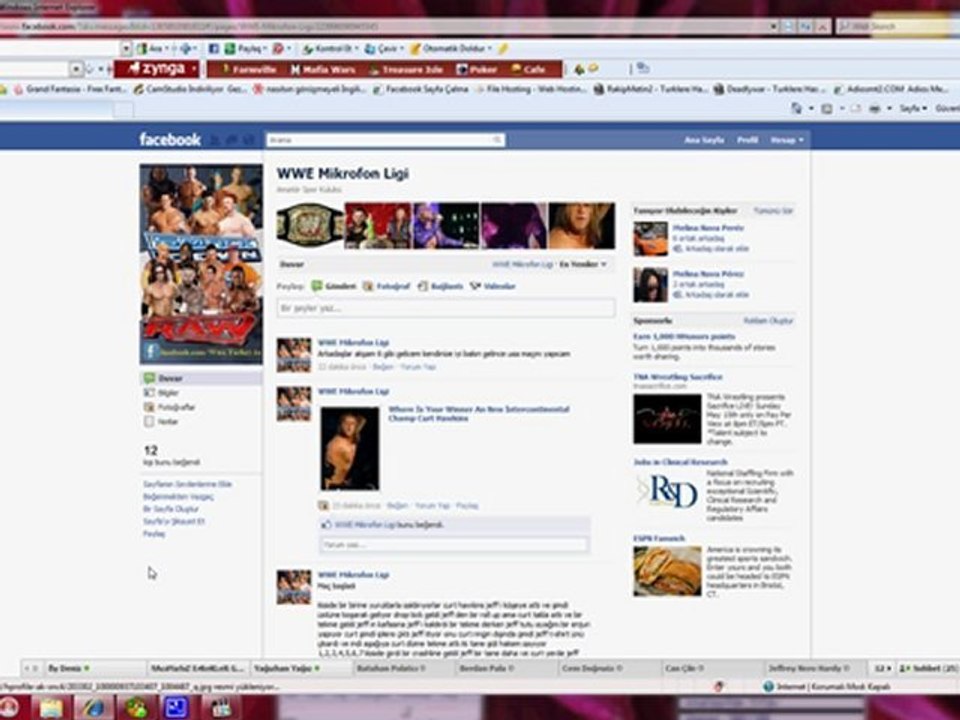Click the Beğenmekten Vazgeç link
This screenshot has width=960, height=720.
tap(178, 497)
